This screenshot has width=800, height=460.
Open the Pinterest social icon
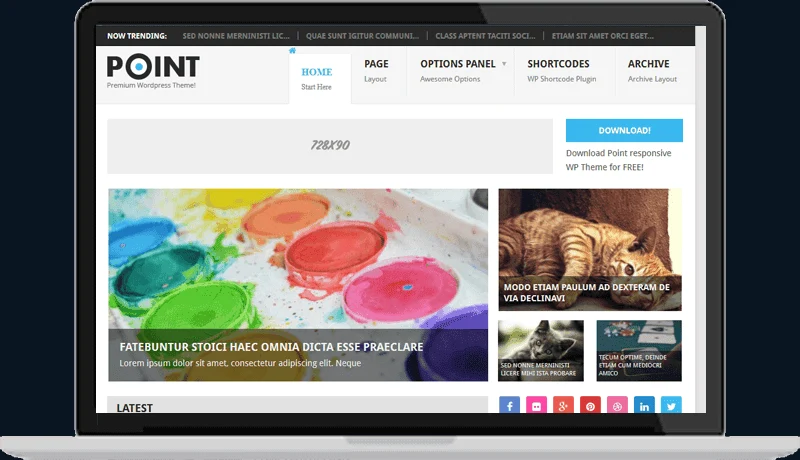590,405
